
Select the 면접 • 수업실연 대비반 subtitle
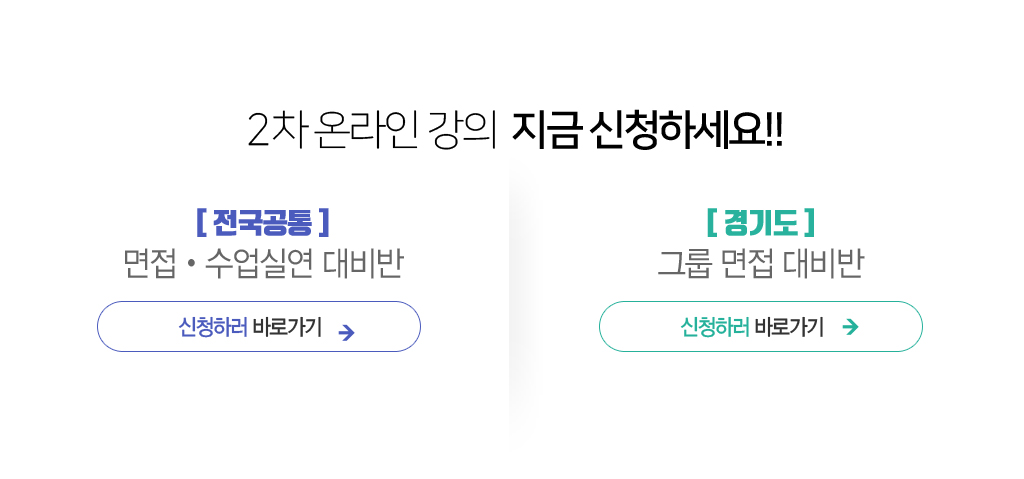[263, 263]
